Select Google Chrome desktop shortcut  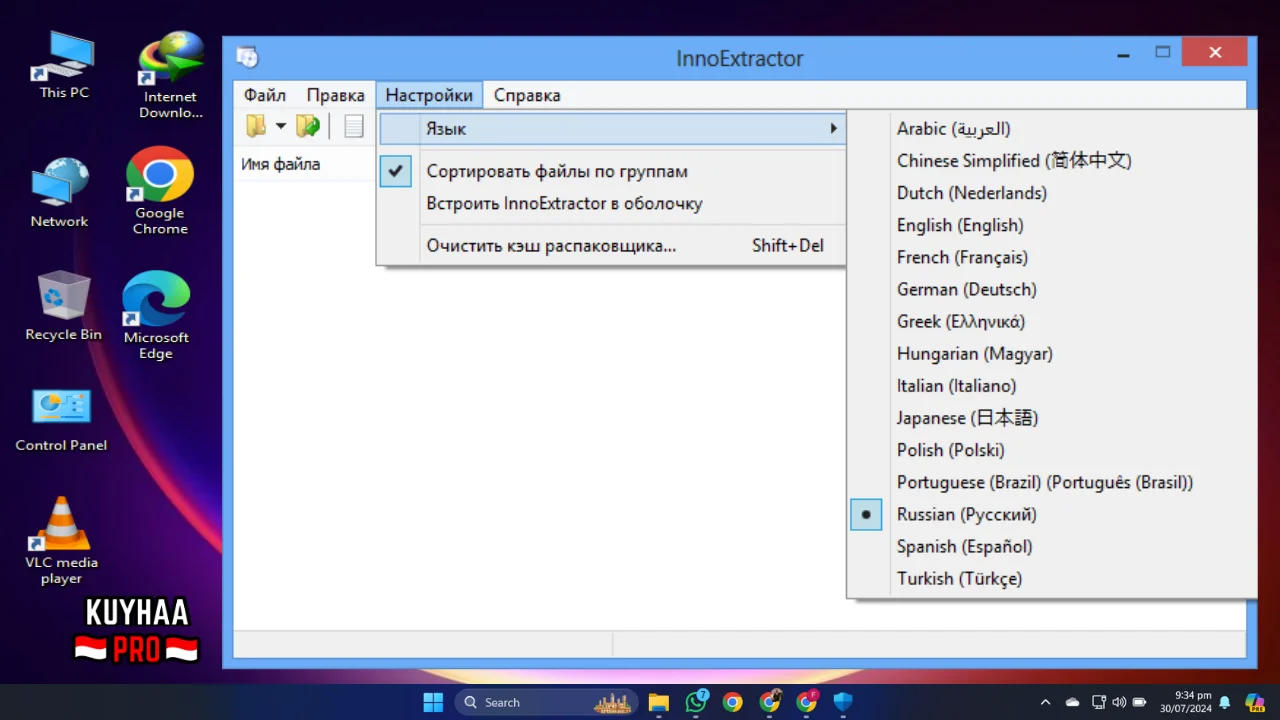click(160, 192)
